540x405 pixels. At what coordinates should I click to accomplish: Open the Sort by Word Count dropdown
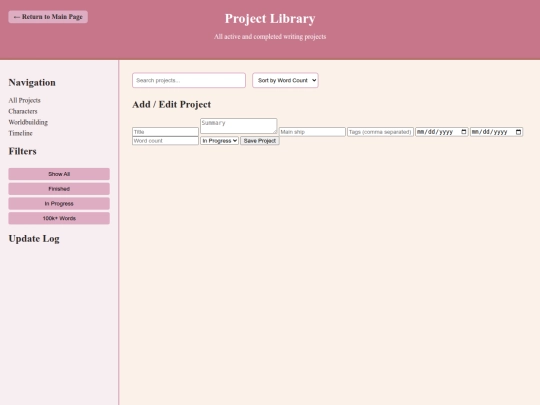285,80
